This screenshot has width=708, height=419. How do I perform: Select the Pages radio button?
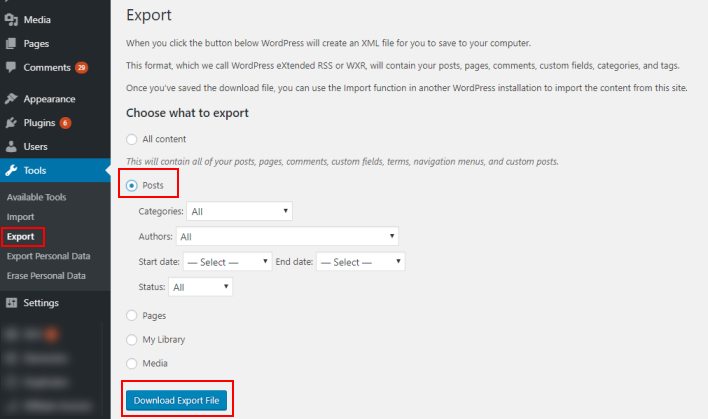[131, 315]
